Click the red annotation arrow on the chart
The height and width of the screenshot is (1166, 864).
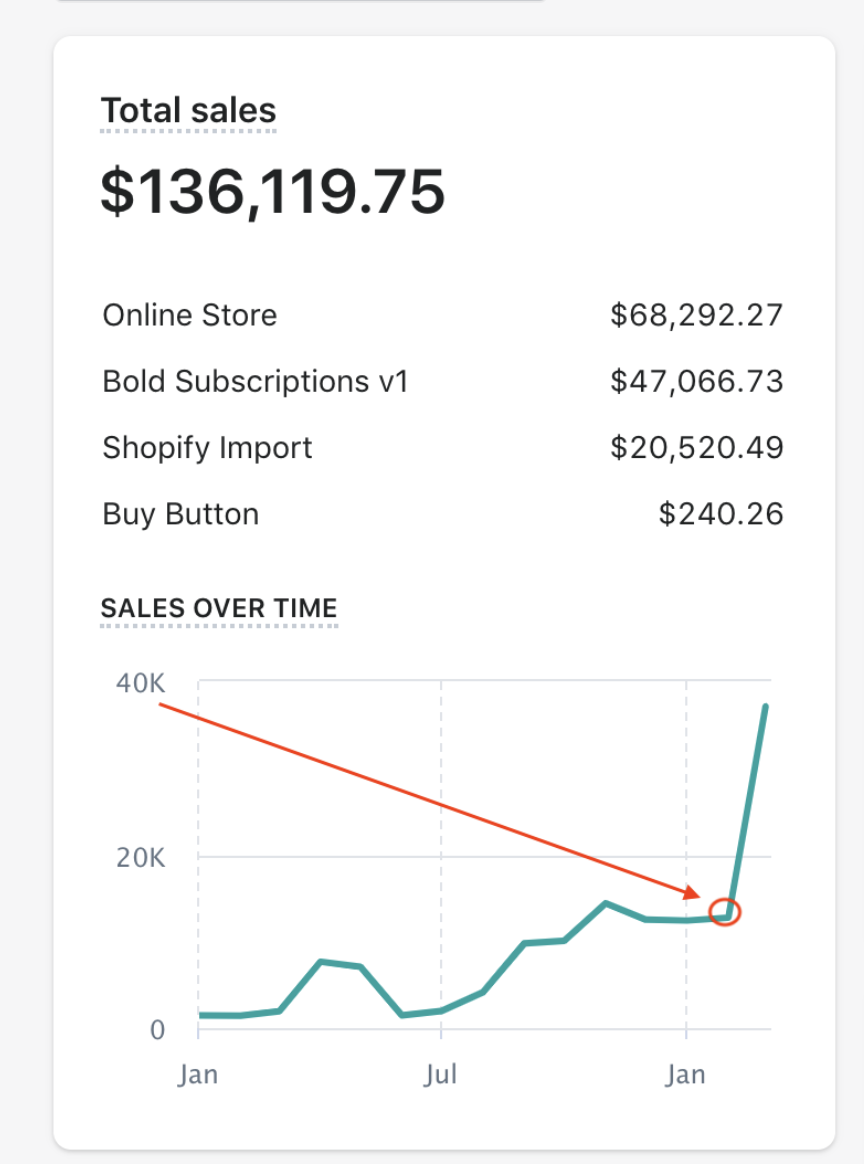point(430,800)
